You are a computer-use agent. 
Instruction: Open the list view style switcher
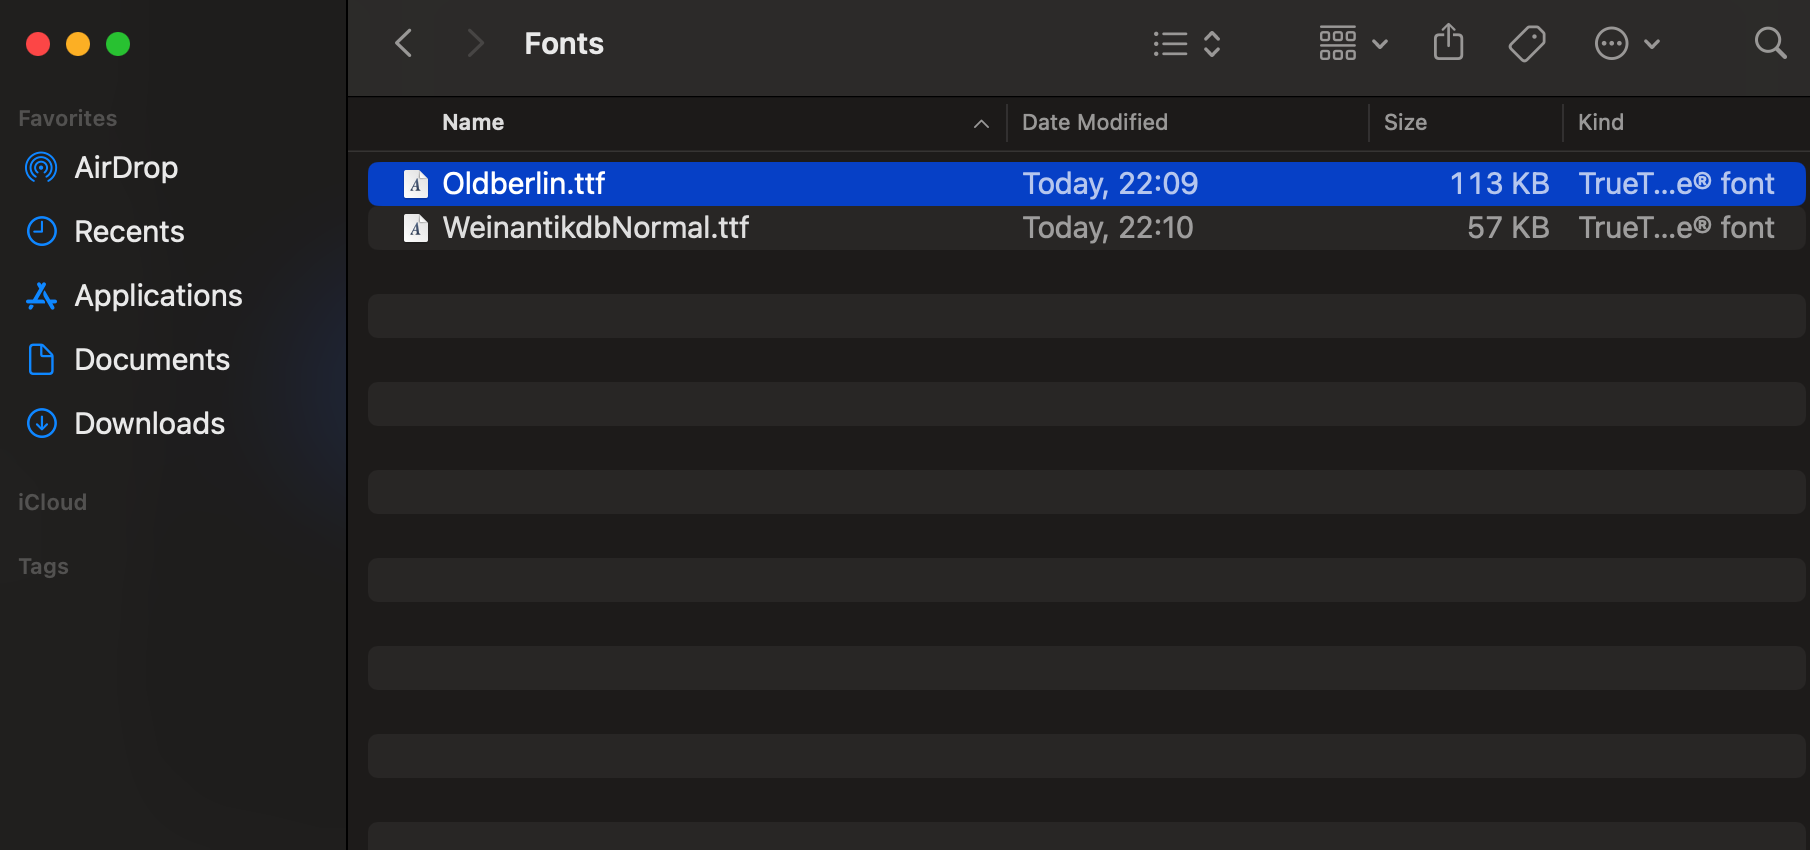tap(1187, 43)
